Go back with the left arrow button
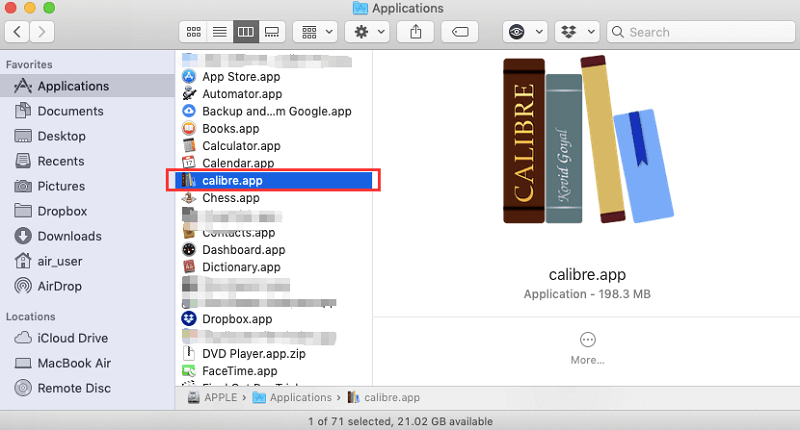The image size is (800, 430). pyautogui.click(x=17, y=32)
